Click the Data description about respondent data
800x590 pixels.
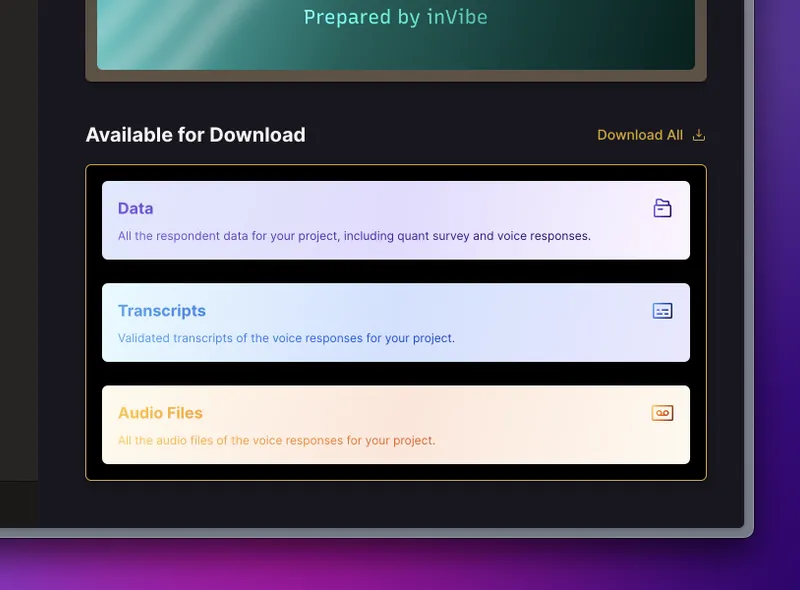354,236
